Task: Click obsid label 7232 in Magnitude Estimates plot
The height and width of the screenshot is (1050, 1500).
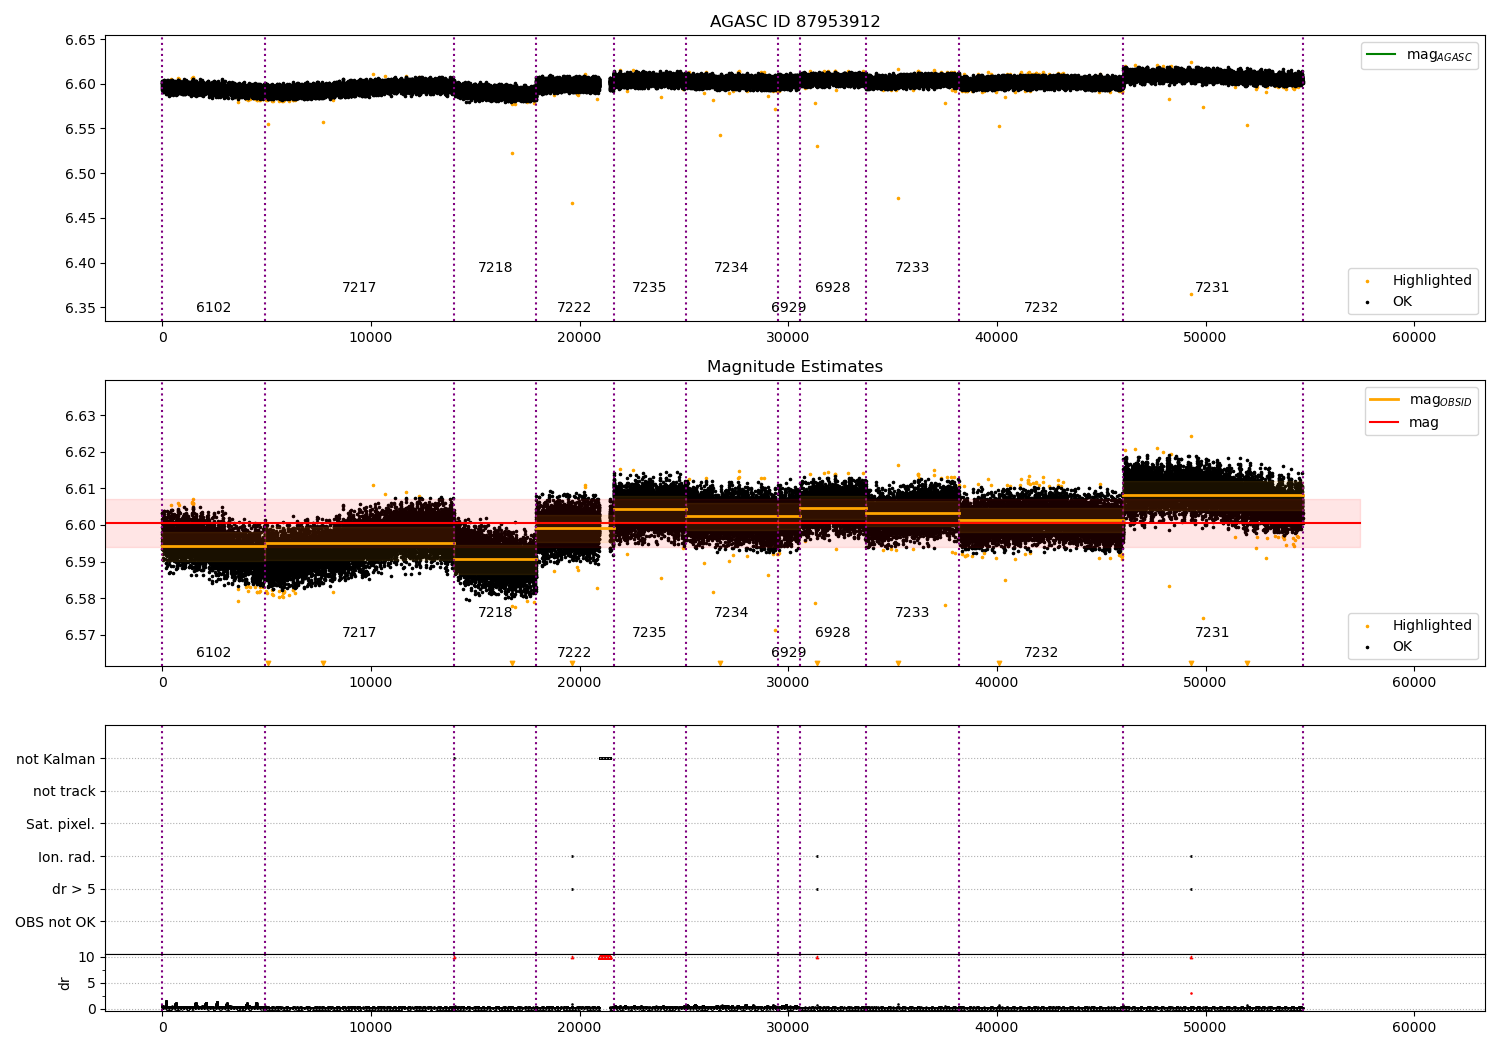Action: coord(1041,653)
